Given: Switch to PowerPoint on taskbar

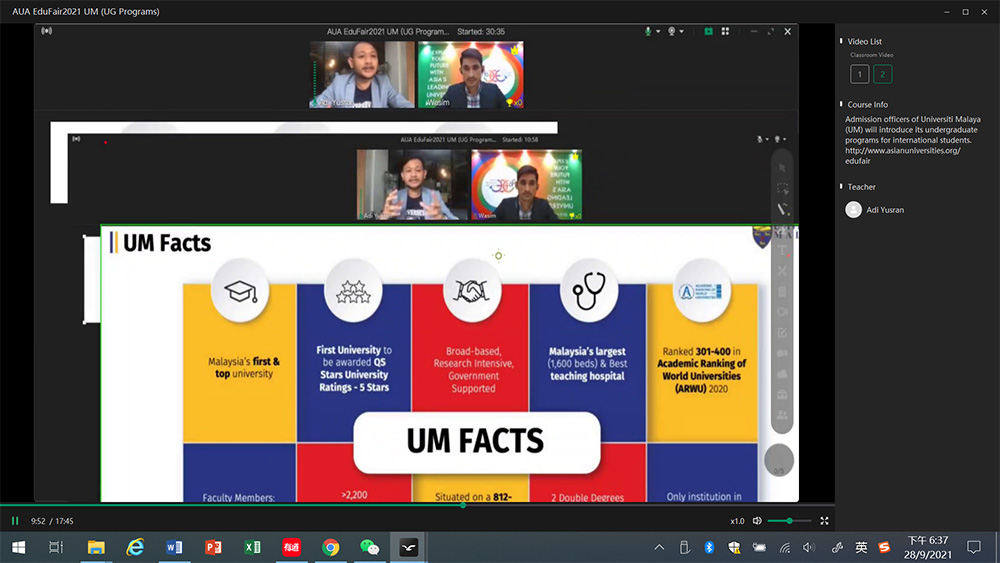Looking at the screenshot, I should (x=213, y=547).
